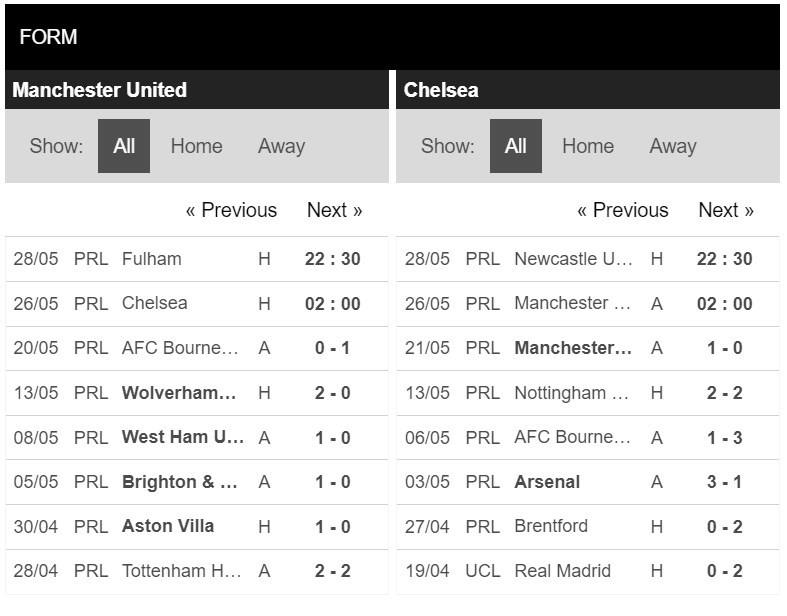Open the Real Madrid UCL match
787x616 pixels.
coord(588,571)
